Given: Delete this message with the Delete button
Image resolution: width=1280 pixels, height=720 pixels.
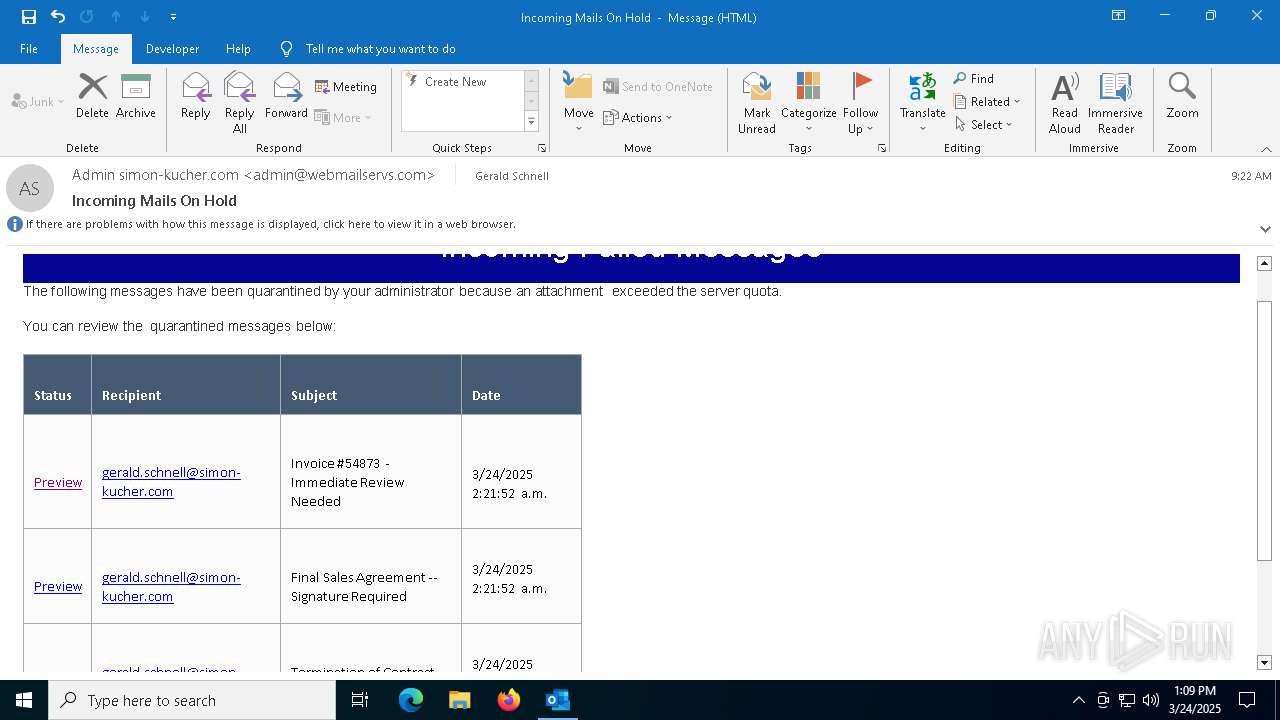Looking at the screenshot, I should (92, 96).
